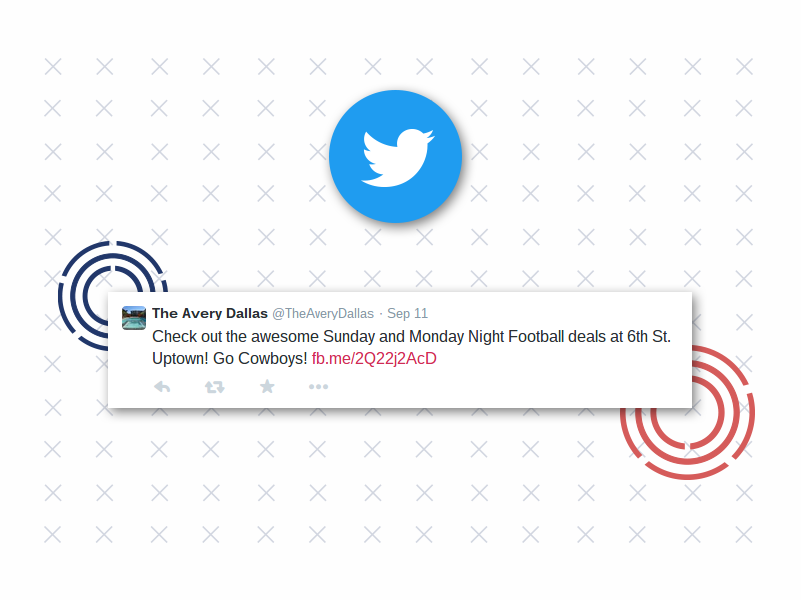Click the blue Twitter bird logo

click(x=395, y=156)
